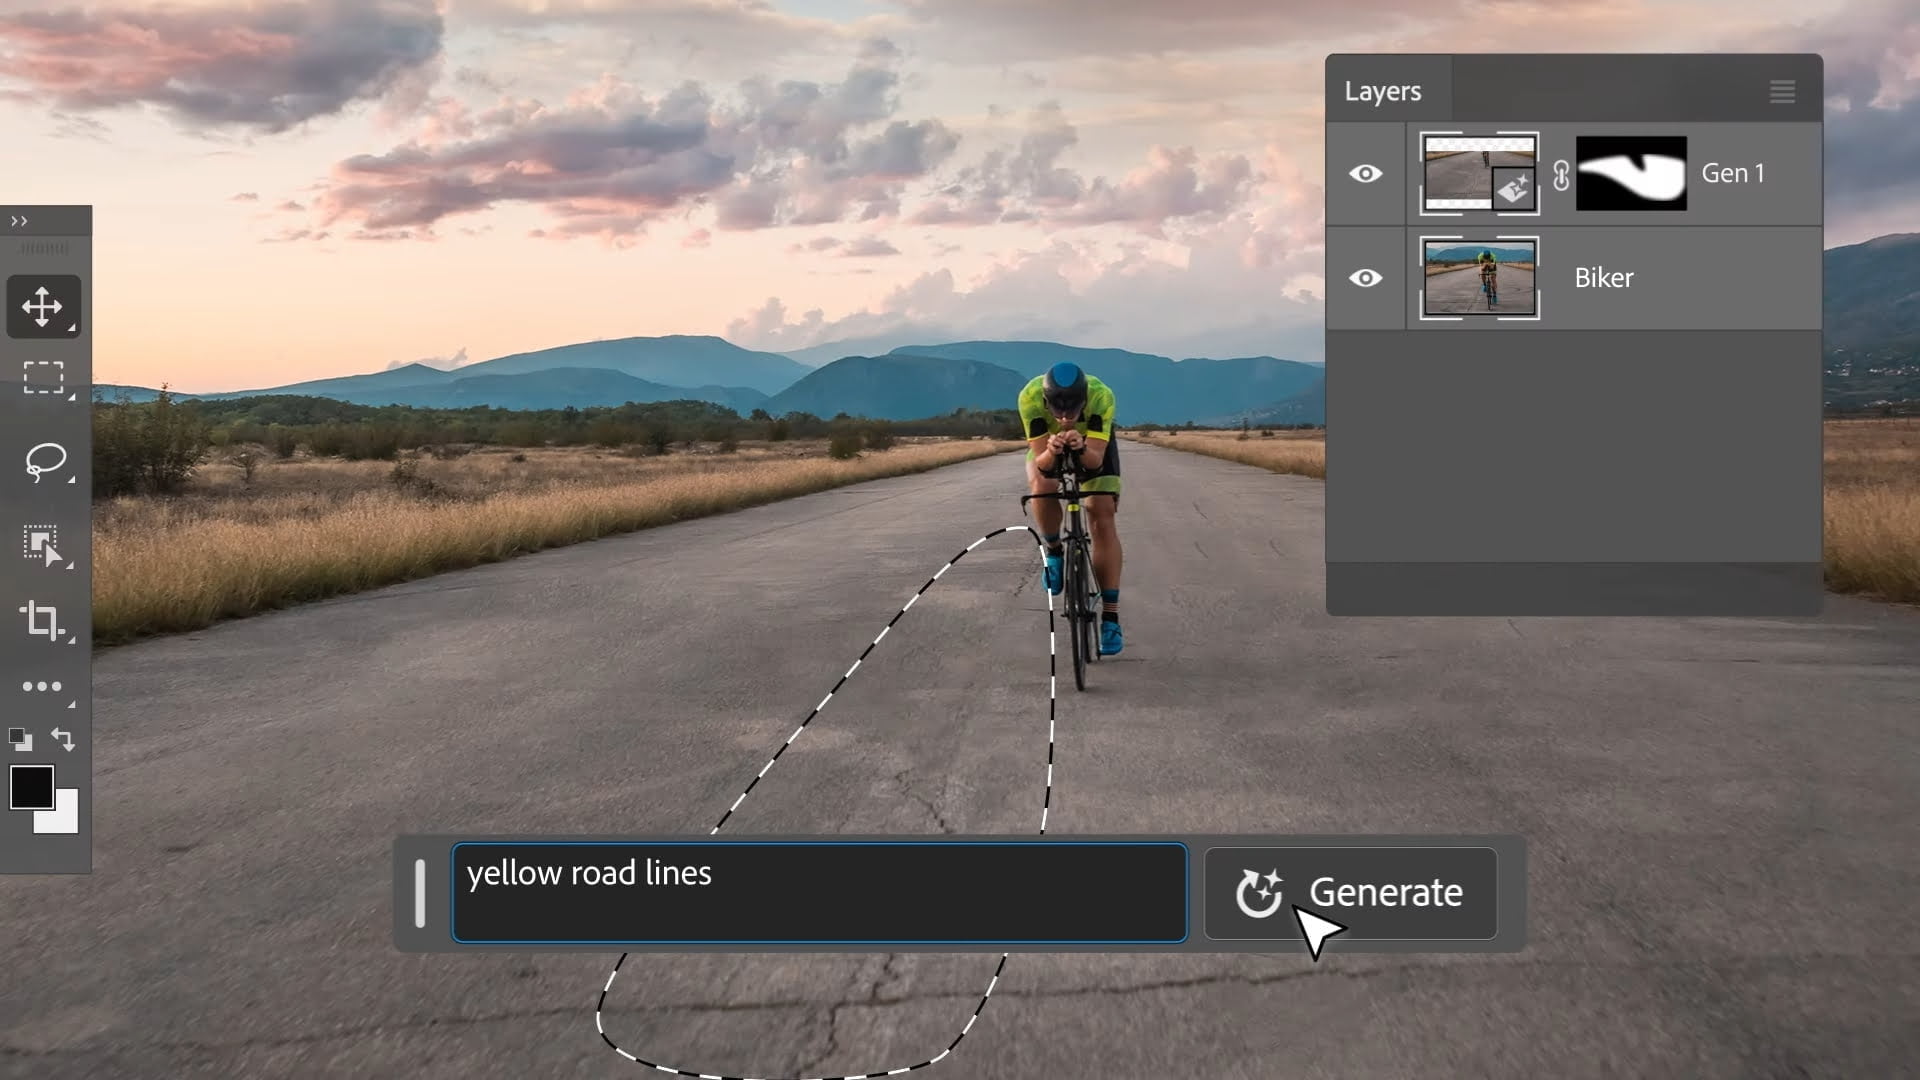Switch to the Layers tab
The height and width of the screenshot is (1080, 1920).
[1383, 91]
